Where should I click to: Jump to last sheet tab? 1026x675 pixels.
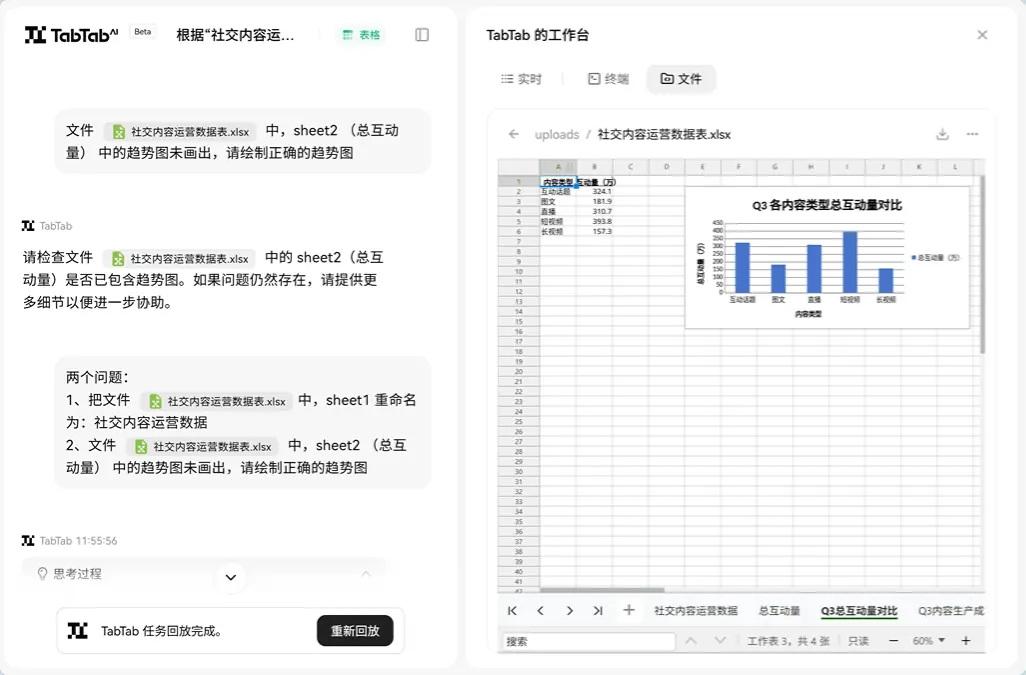point(597,610)
